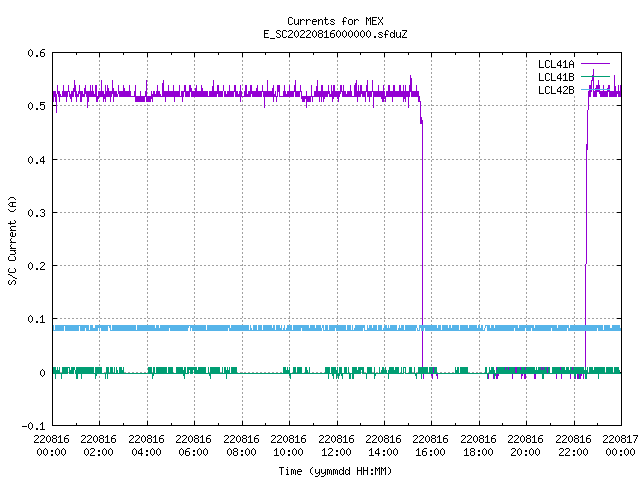Click the 220816 08:00 x-axis tick label
640x480 pixels.
[x=241, y=446]
